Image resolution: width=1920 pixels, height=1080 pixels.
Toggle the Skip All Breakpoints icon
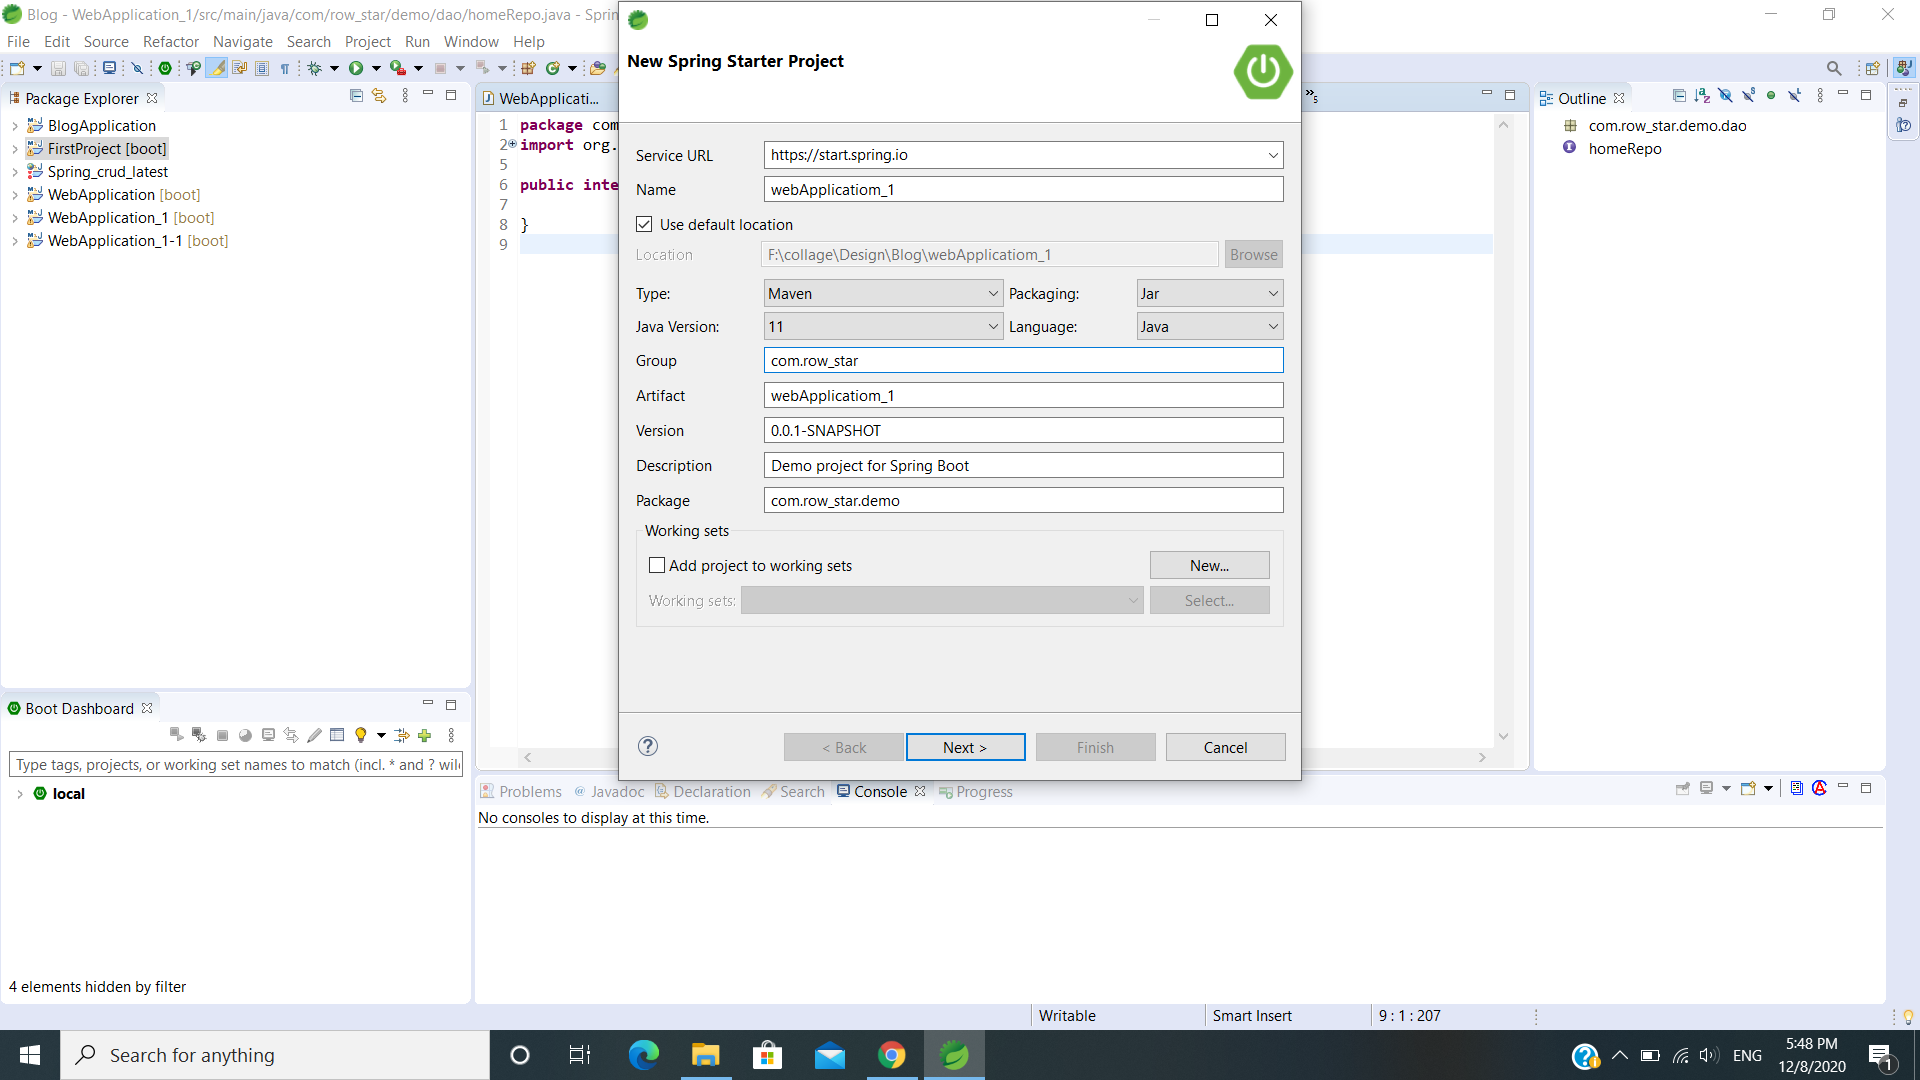click(137, 67)
